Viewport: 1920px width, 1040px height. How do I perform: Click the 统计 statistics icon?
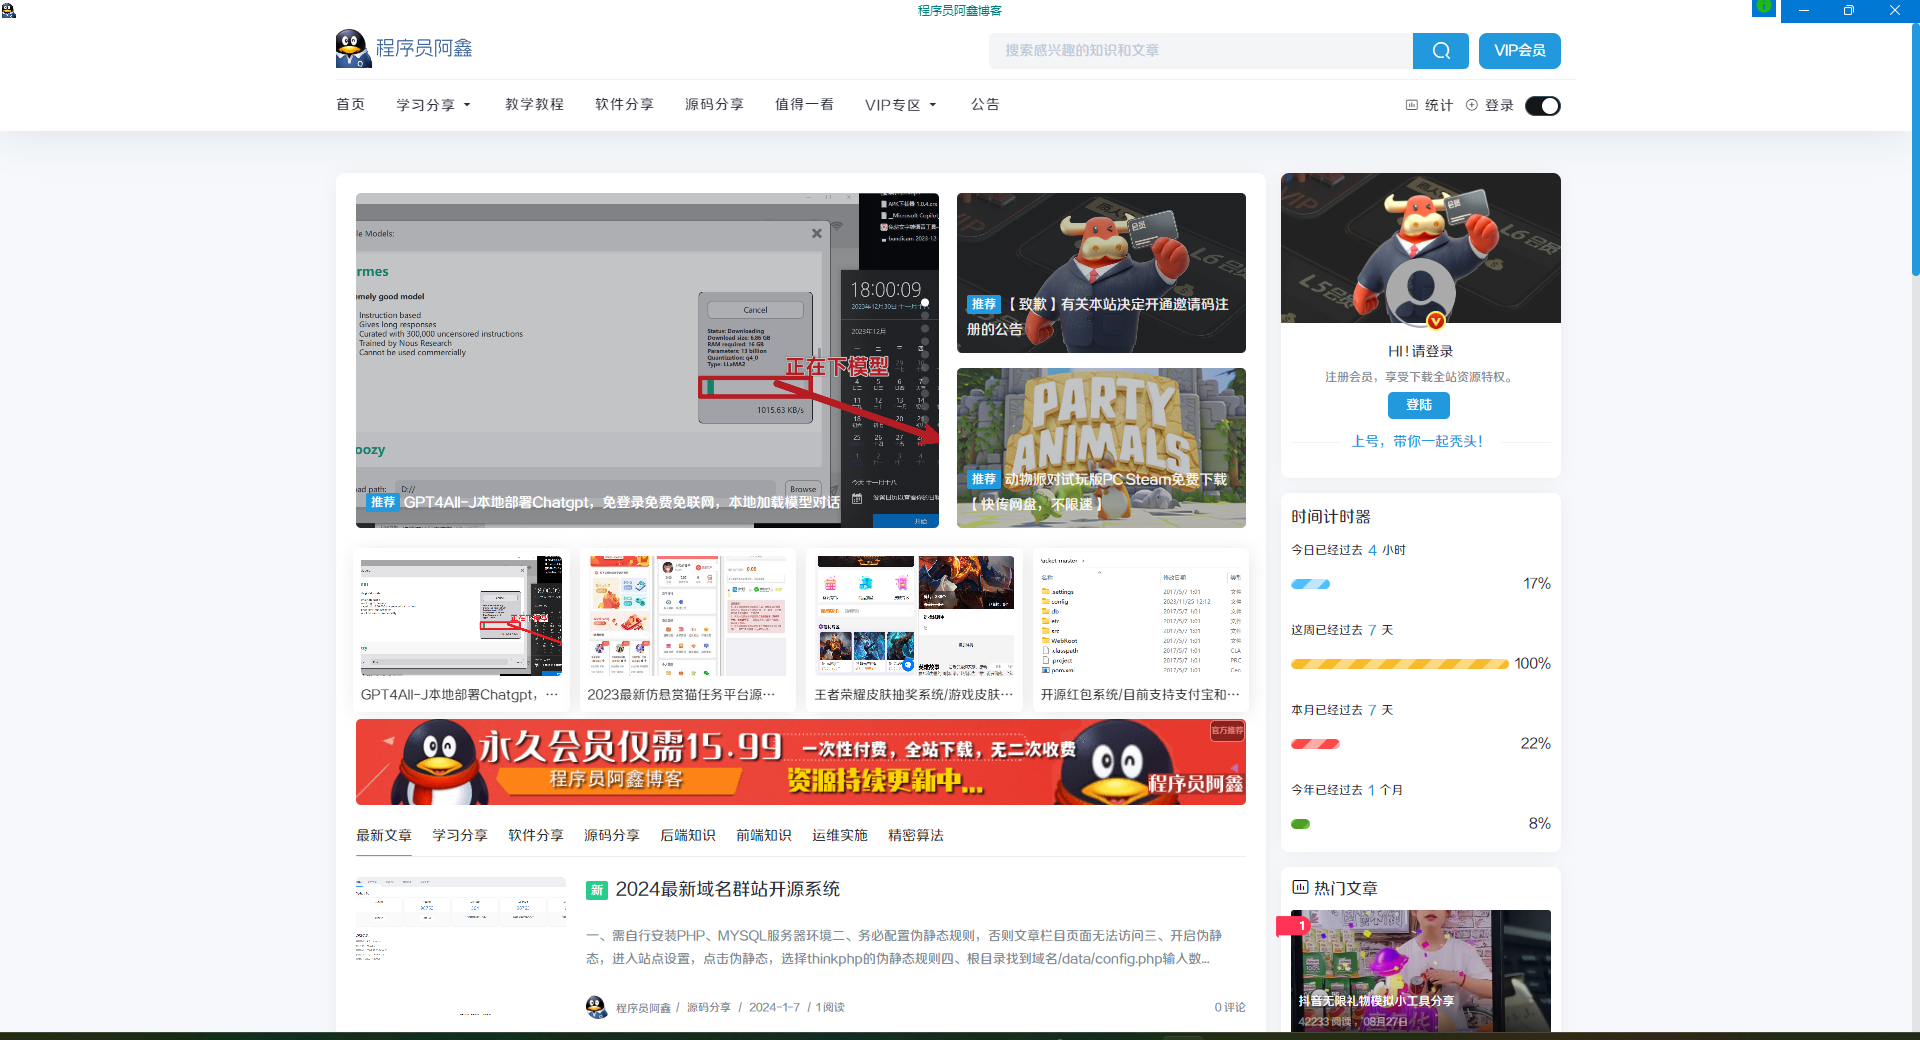[x=1411, y=105]
